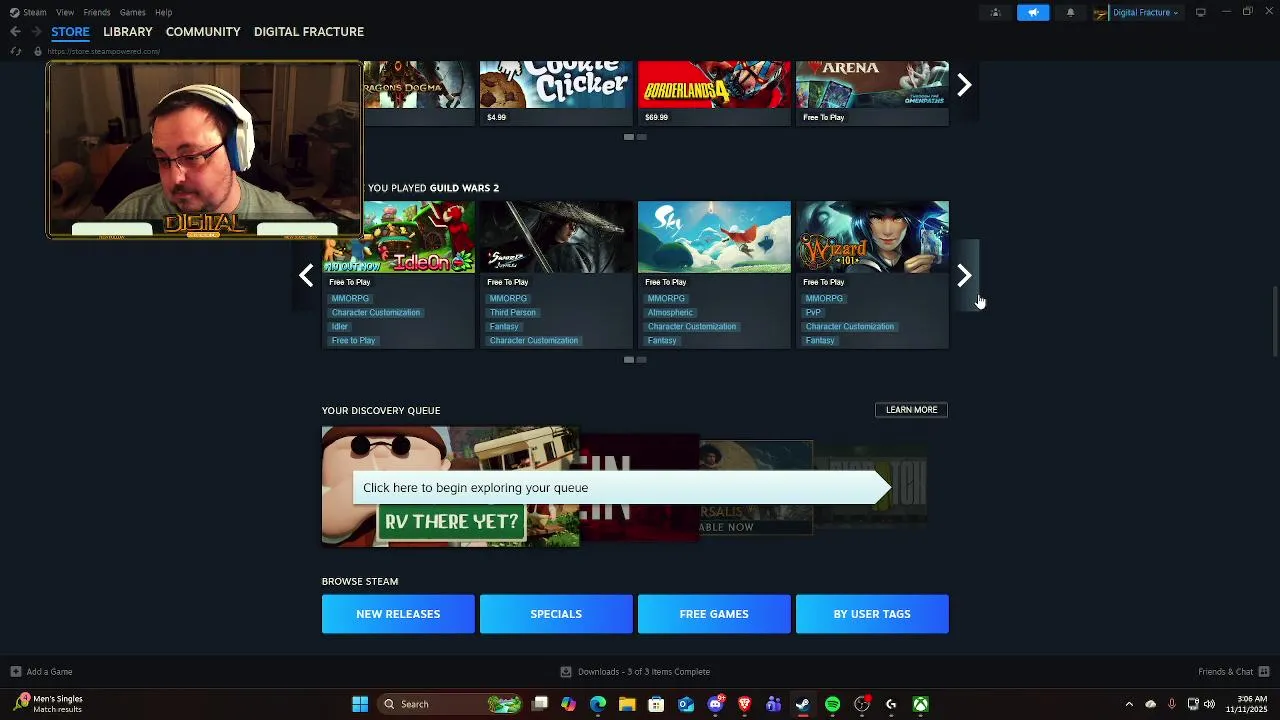Image resolution: width=1280 pixels, height=720 pixels.
Task: Open the Wizard101 game thumbnail
Action: tap(872, 237)
